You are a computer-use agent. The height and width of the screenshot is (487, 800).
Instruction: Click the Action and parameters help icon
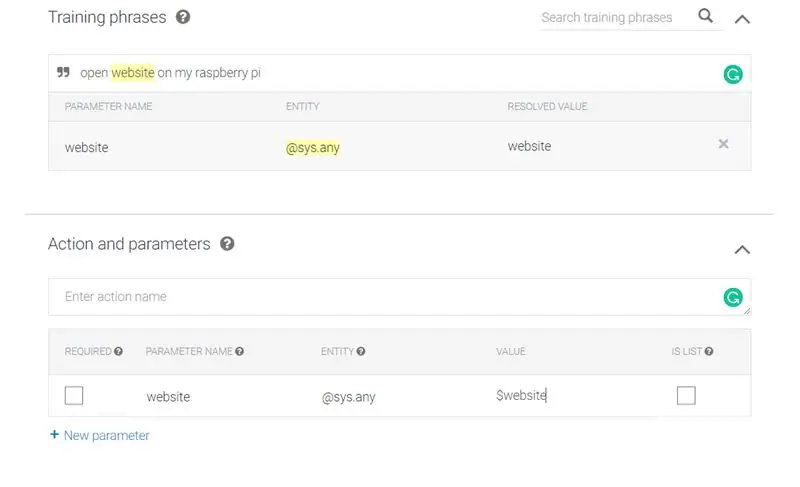(x=227, y=244)
